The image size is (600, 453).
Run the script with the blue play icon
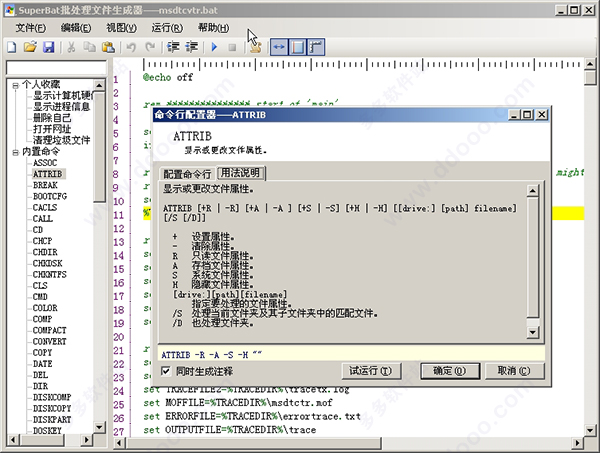point(214,47)
